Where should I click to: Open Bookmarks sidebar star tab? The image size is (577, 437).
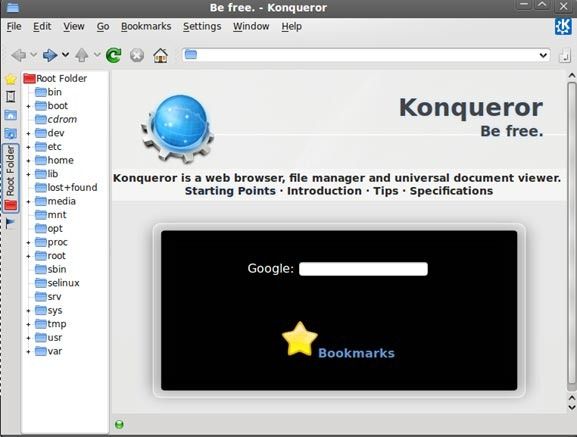click(x=11, y=79)
